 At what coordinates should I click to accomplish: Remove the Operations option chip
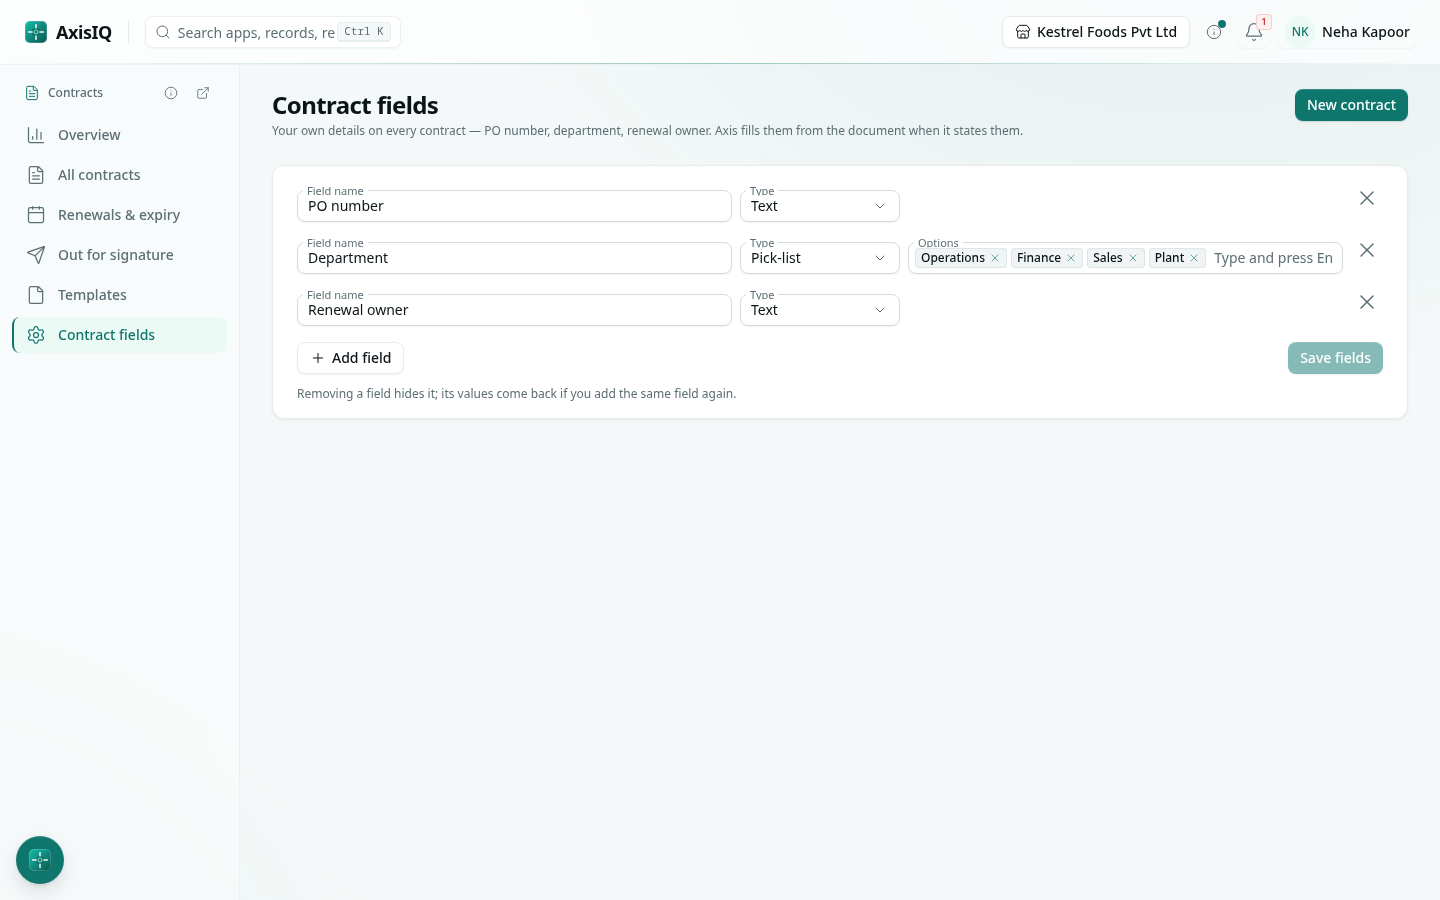(x=995, y=258)
